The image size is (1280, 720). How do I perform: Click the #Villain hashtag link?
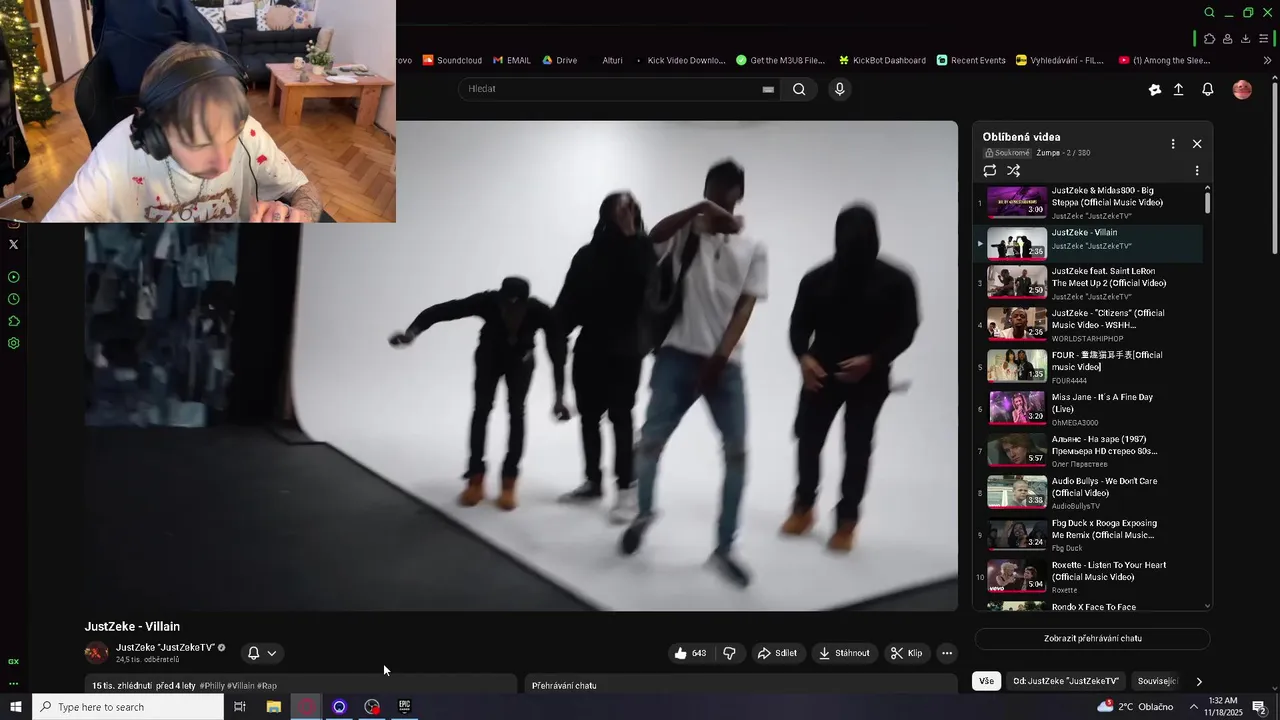point(240,686)
